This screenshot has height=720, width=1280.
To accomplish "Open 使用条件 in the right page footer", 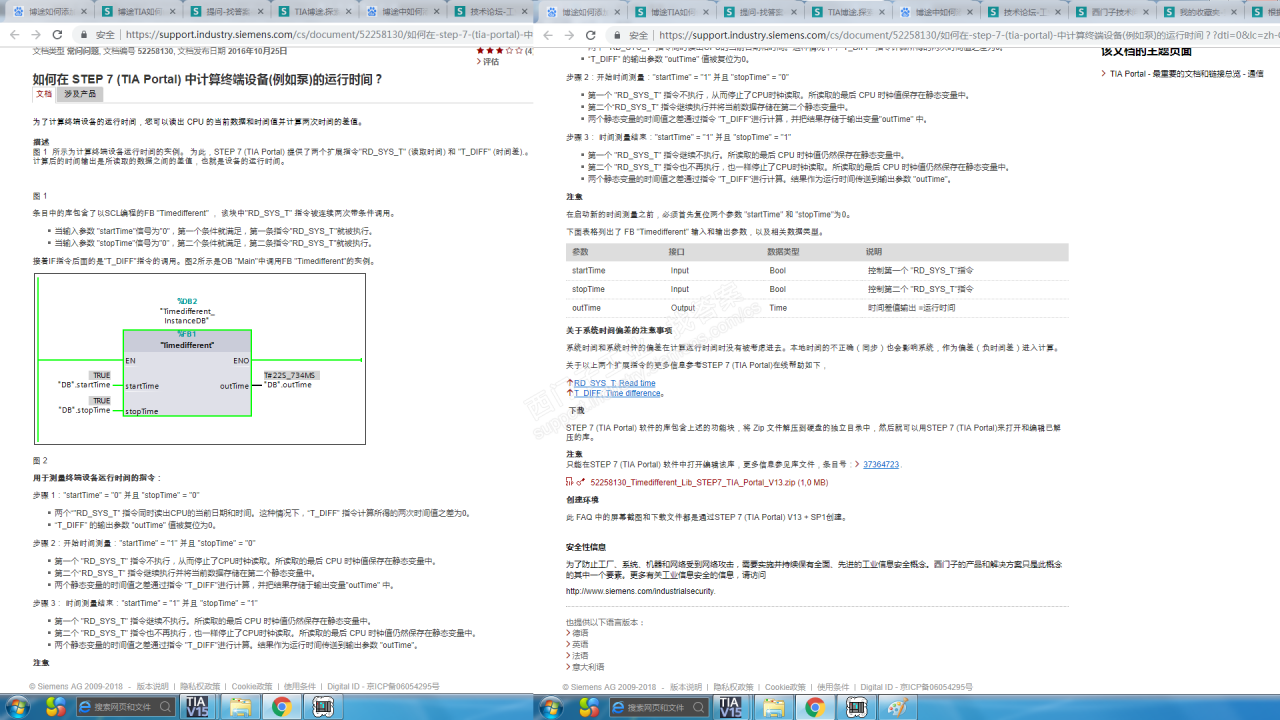I will (x=832, y=687).
